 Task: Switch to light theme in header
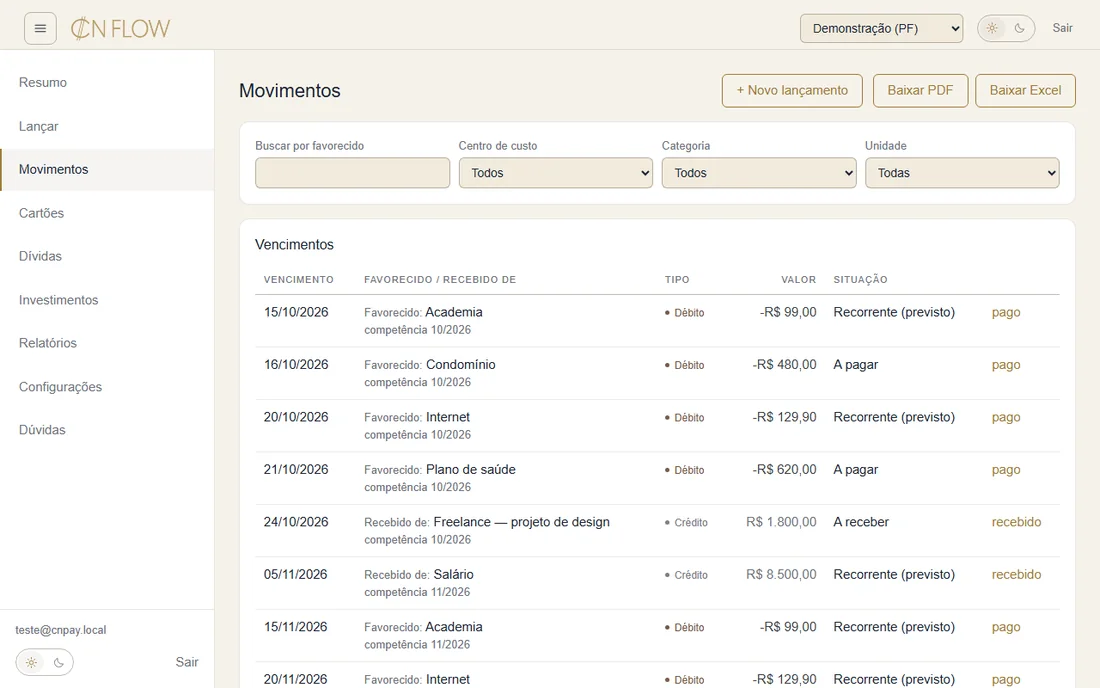point(992,29)
